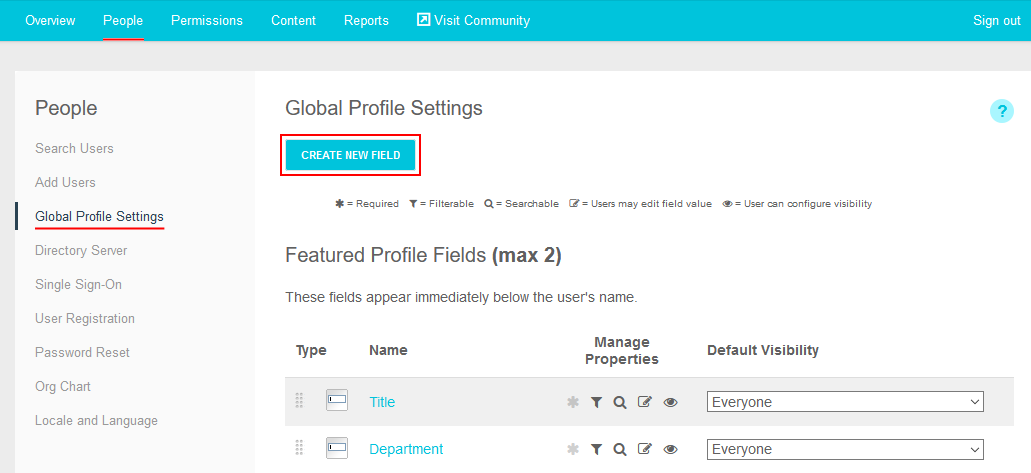
Task: Toggle Required asterisk for Department field
Action: tap(573, 449)
